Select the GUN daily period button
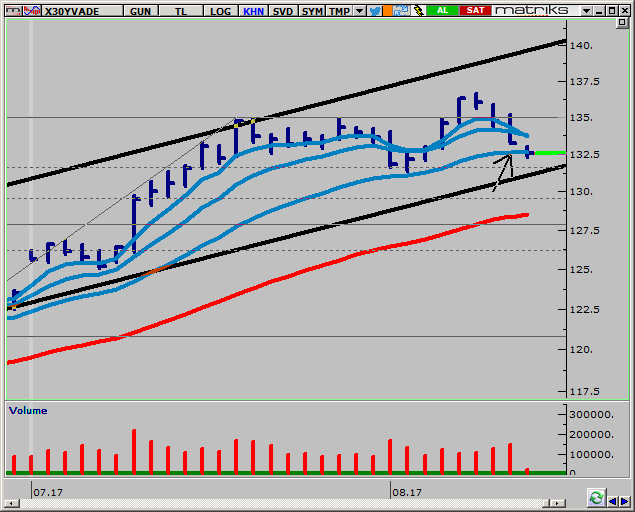This screenshot has width=635, height=512. pos(141,11)
